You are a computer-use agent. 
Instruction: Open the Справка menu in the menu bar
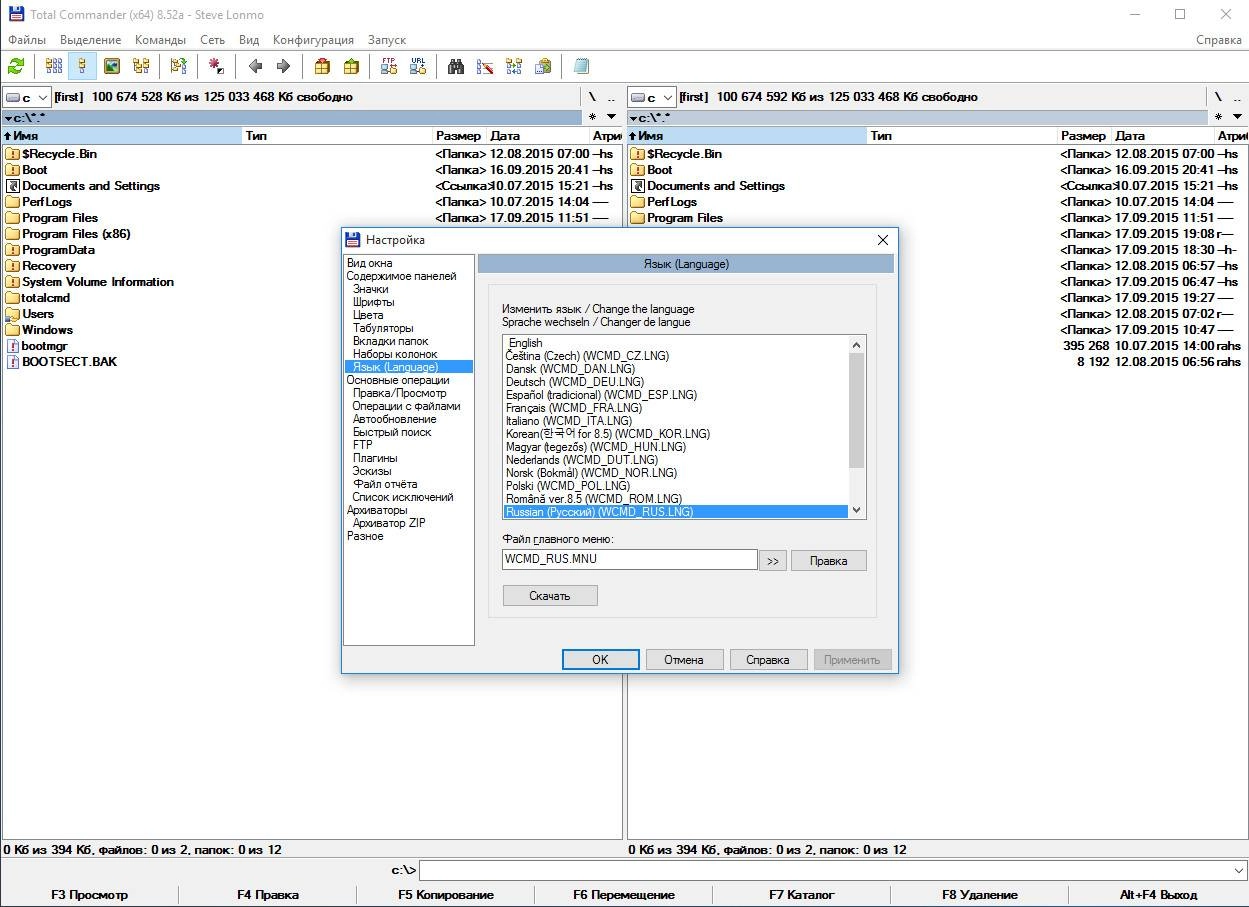tap(1219, 40)
